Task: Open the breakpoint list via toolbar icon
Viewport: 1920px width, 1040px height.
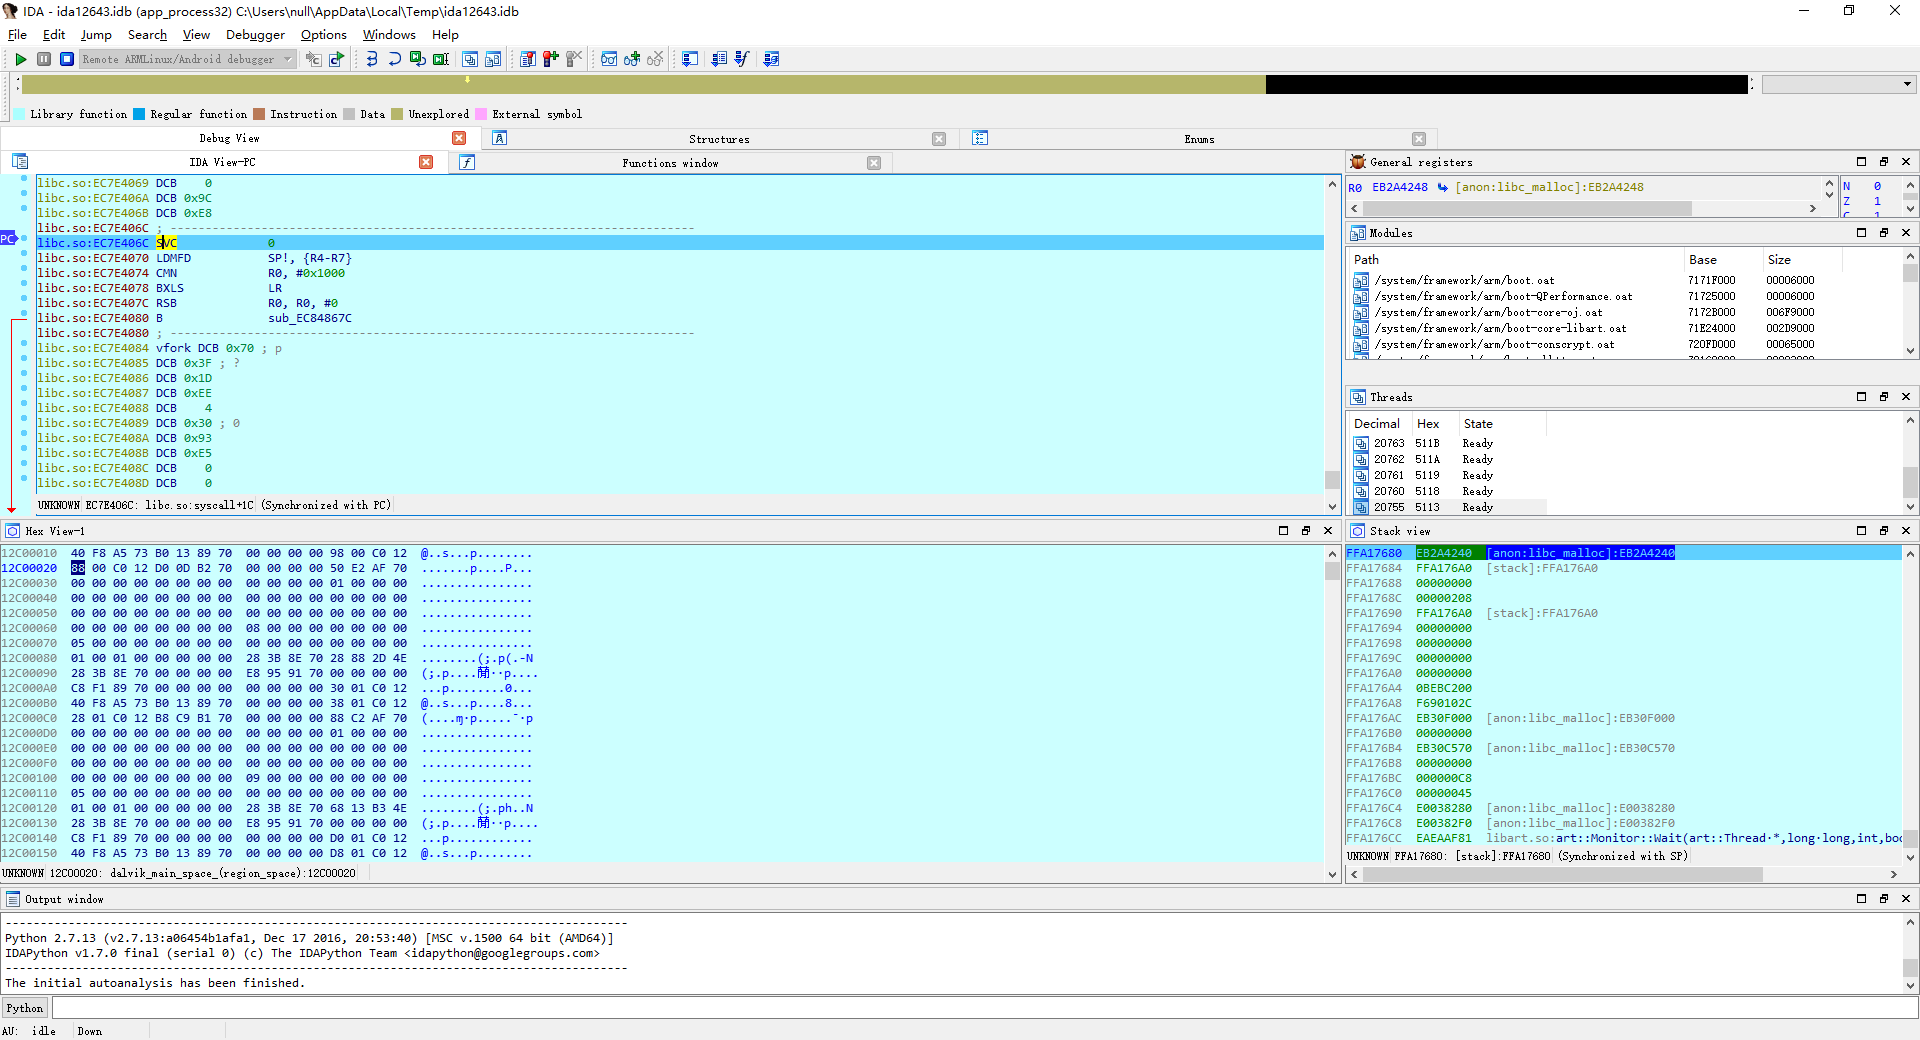Action: [527, 59]
